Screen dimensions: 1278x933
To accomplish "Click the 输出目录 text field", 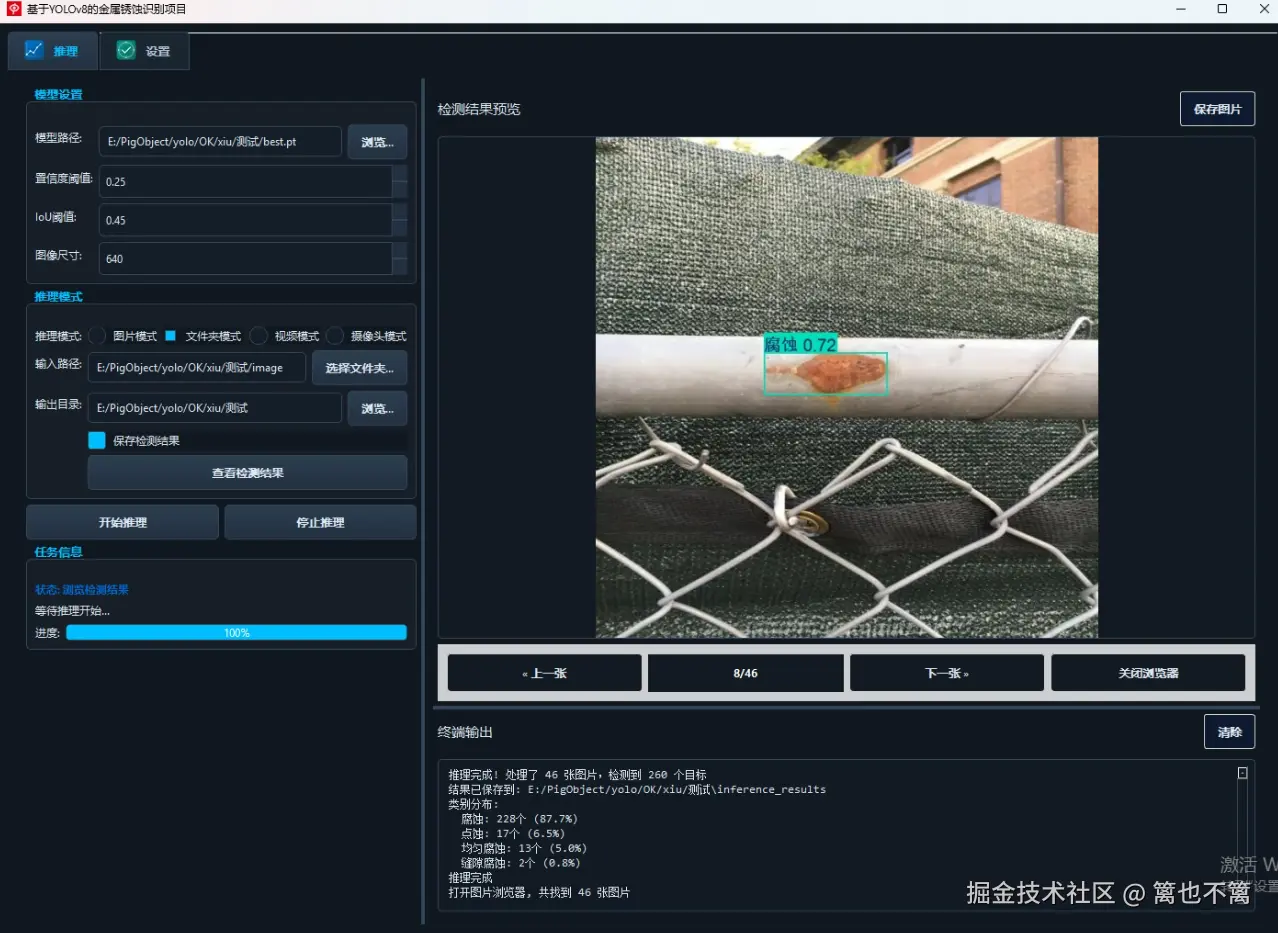I will [x=215, y=408].
